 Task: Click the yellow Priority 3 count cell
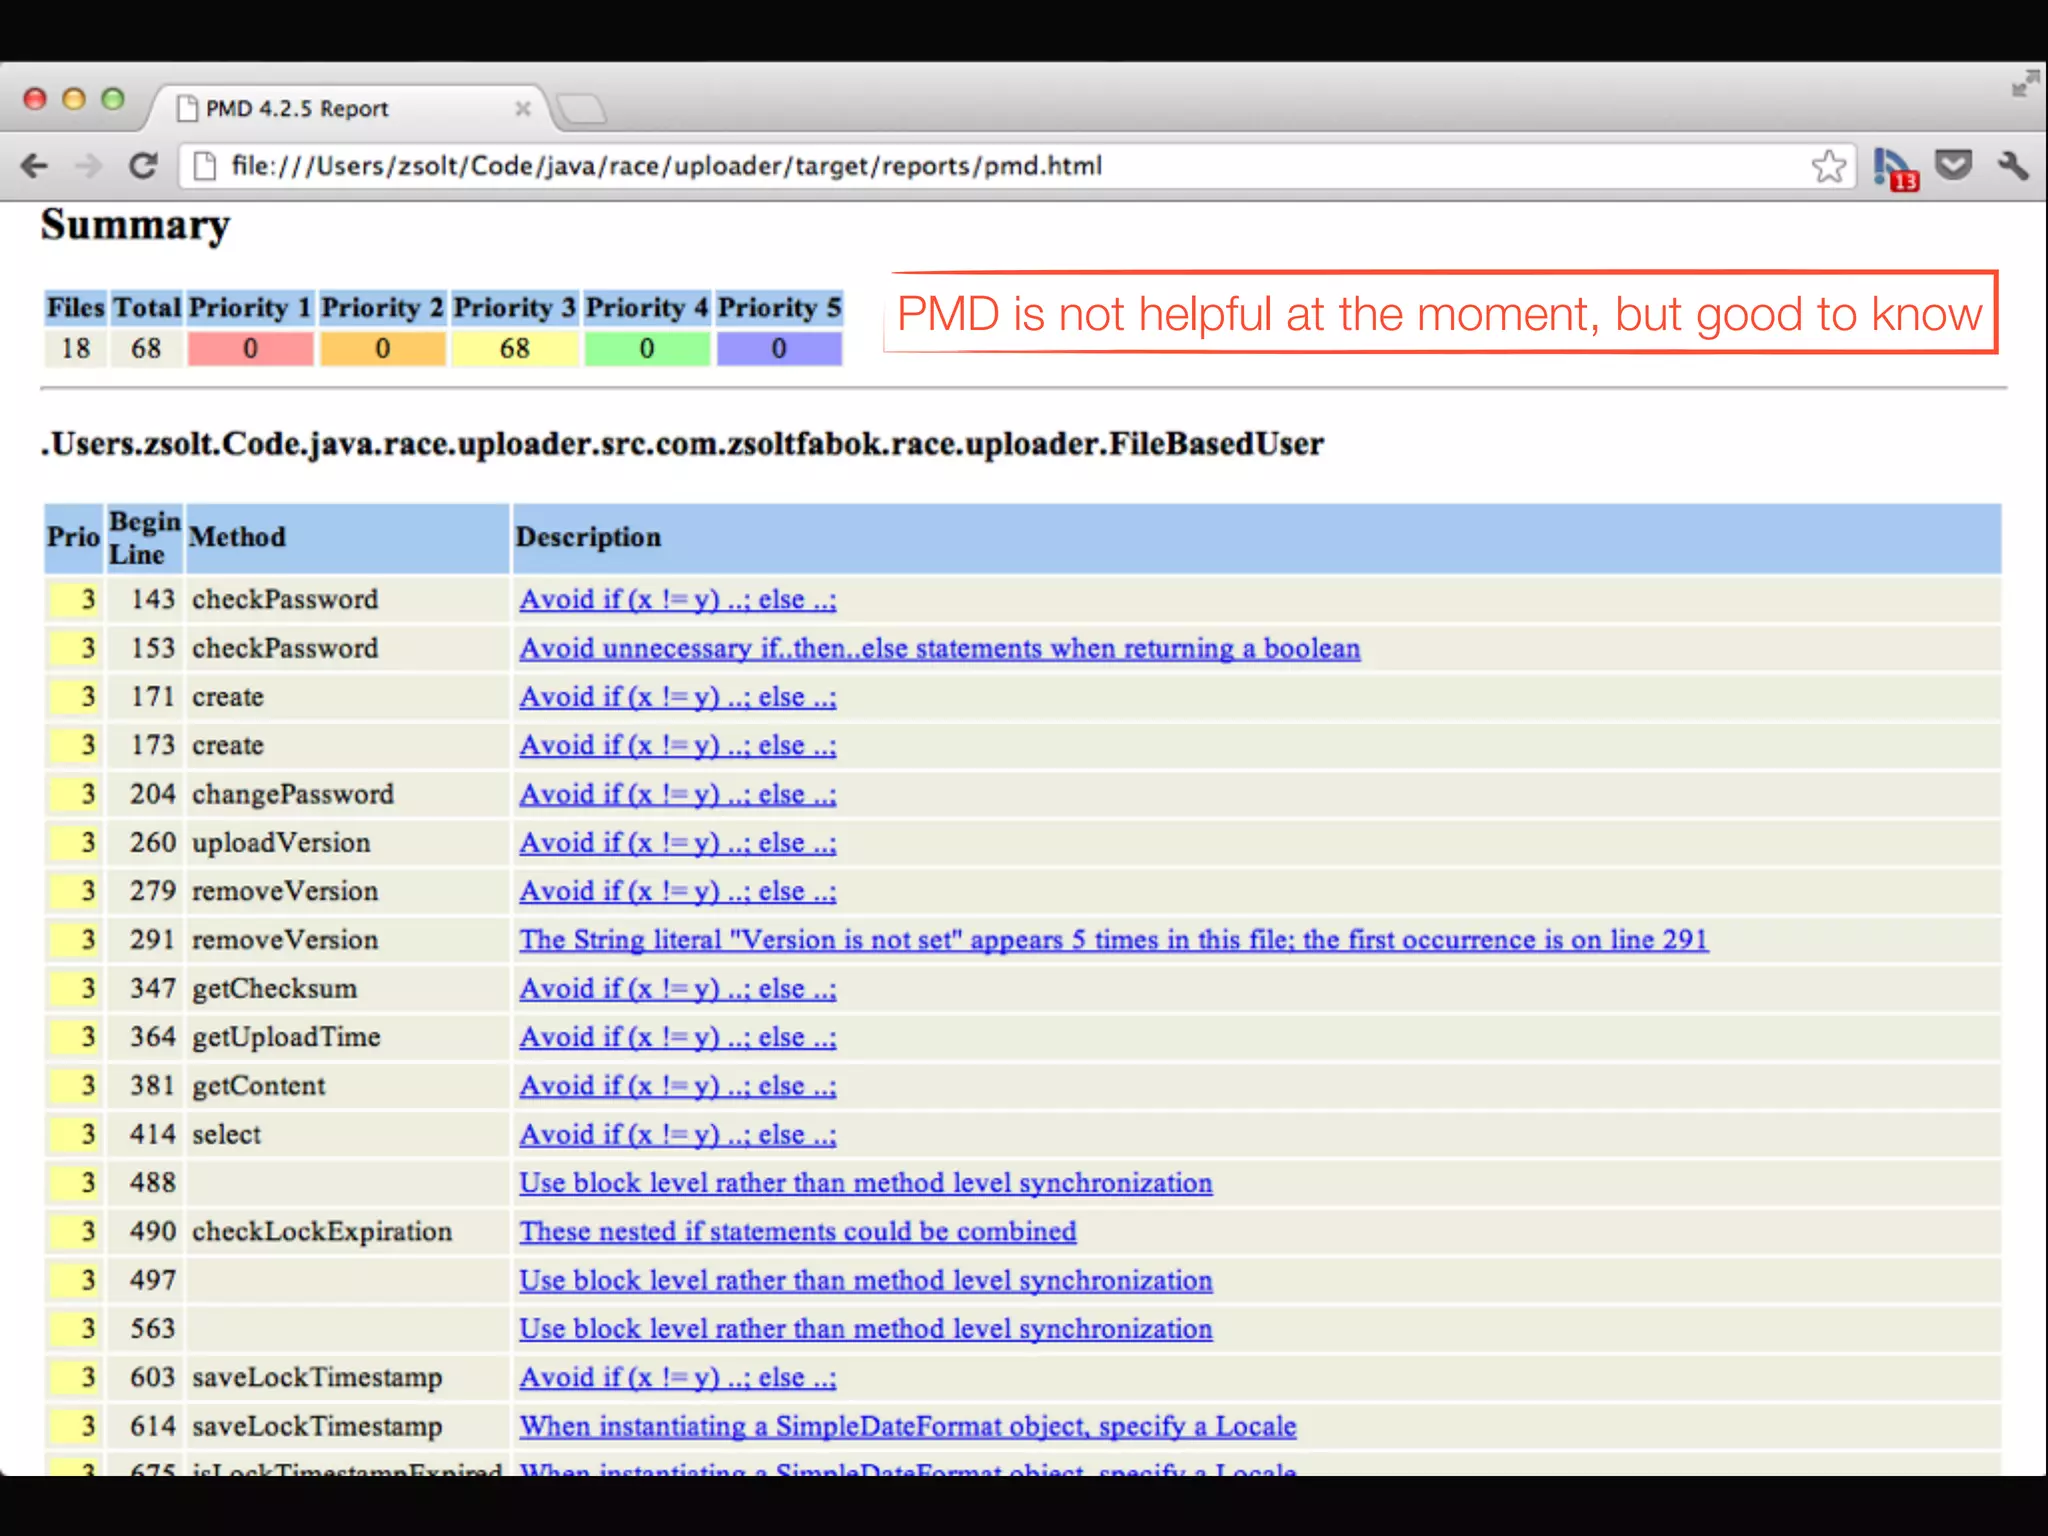(514, 349)
